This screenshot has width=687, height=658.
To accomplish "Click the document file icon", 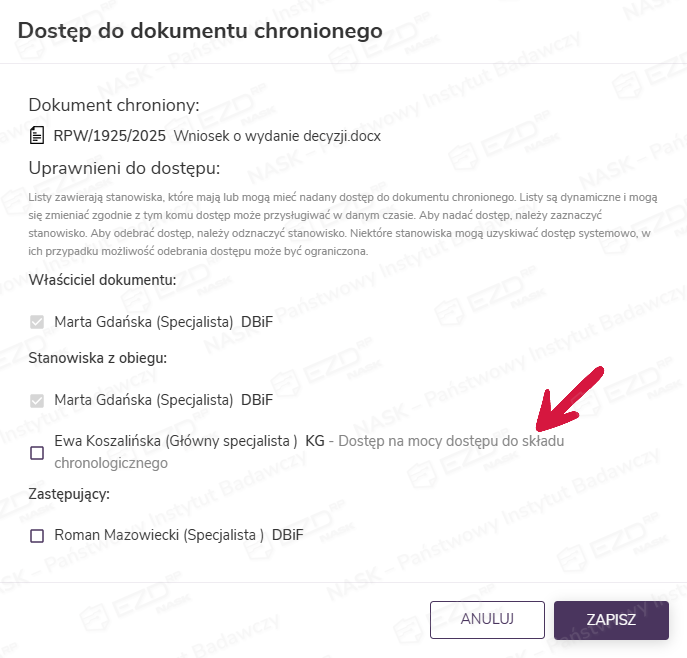I will (x=37, y=135).
